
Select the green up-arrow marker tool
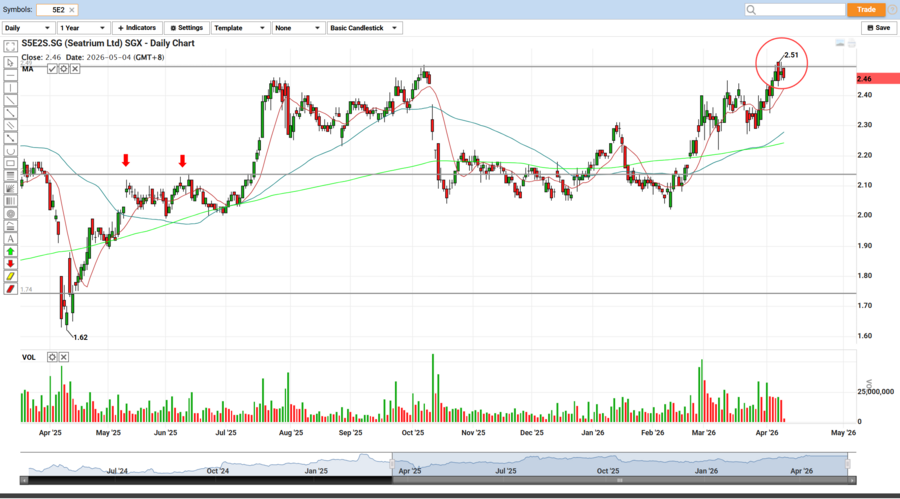[x=10, y=251]
